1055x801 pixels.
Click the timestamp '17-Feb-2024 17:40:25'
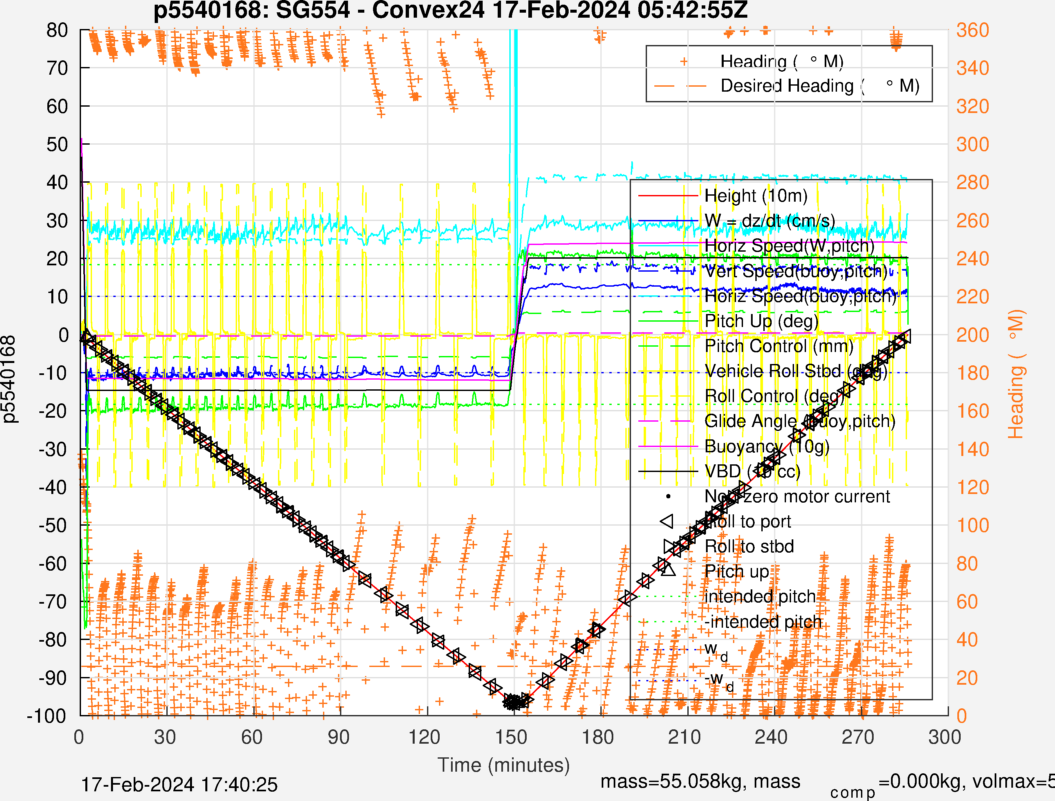(179, 785)
